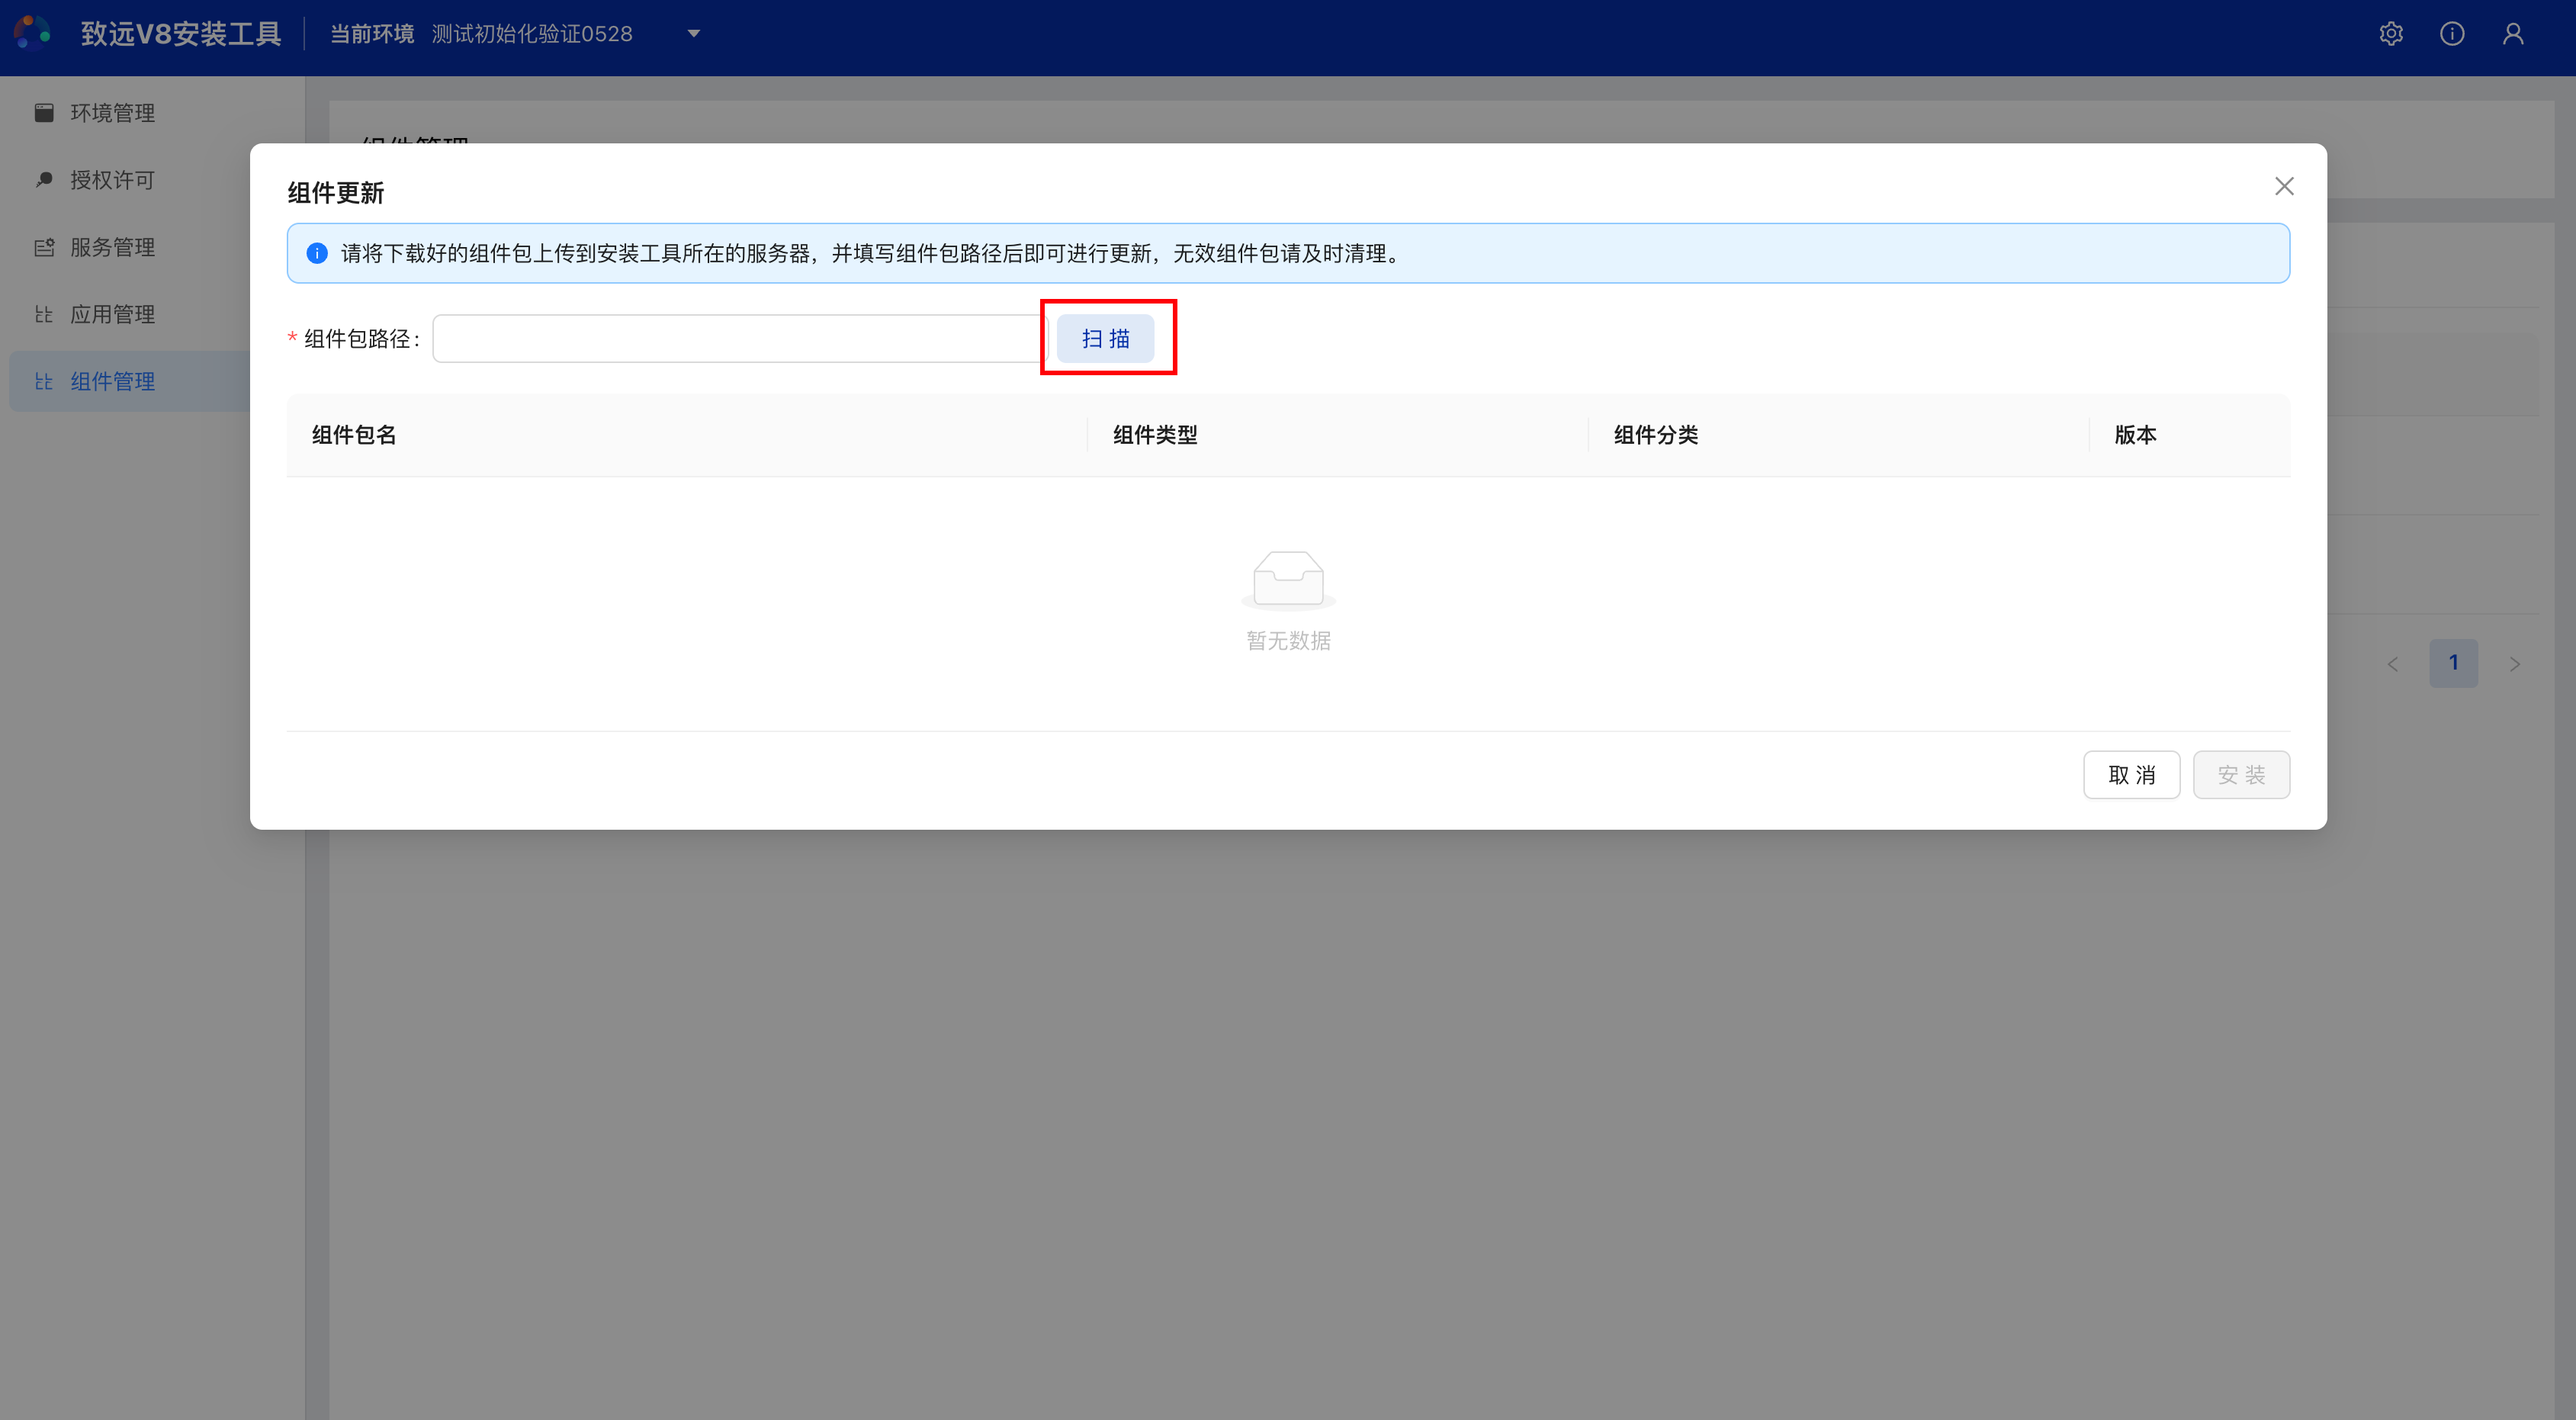
Task: Click the empty data inbox icon
Action: 1288,579
